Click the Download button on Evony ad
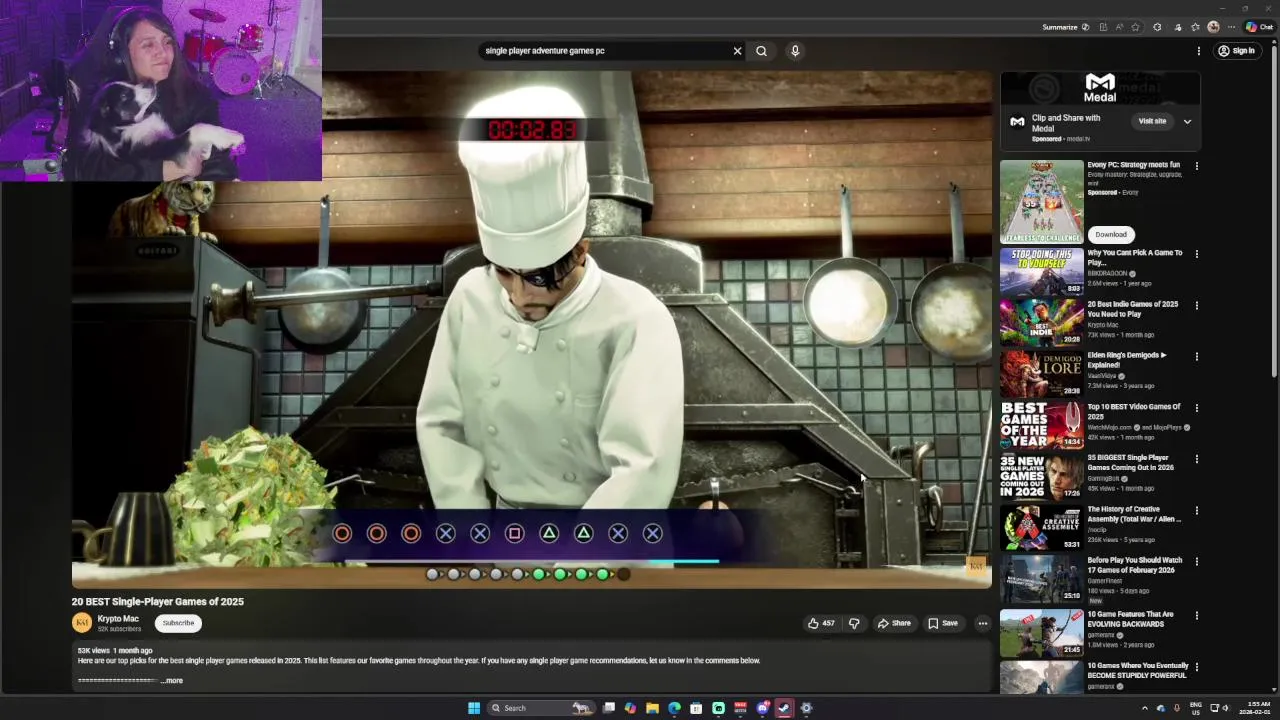The height and width of the screenshot is (720, 1280). 1110,234
